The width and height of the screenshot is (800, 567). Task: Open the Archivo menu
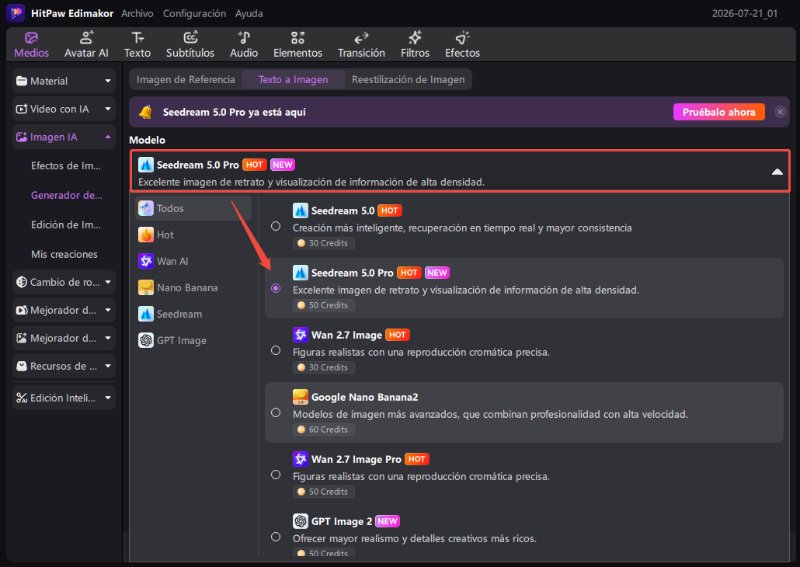137,14
